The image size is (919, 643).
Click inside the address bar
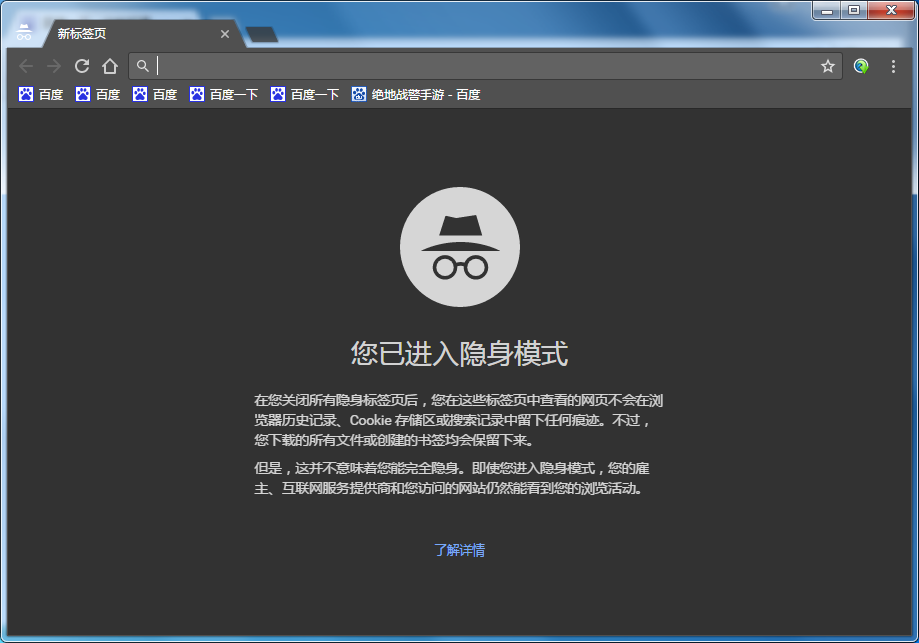[400, 66]
